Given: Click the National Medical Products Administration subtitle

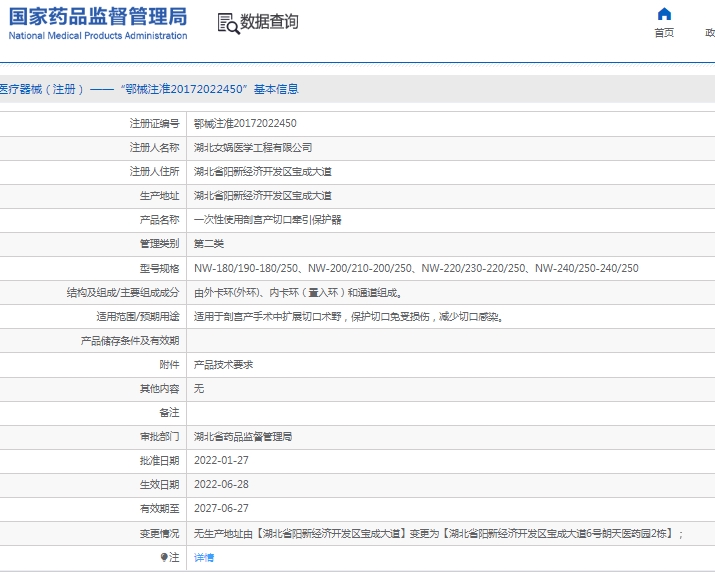Looking at the screenshot, I should coord(98,36).
